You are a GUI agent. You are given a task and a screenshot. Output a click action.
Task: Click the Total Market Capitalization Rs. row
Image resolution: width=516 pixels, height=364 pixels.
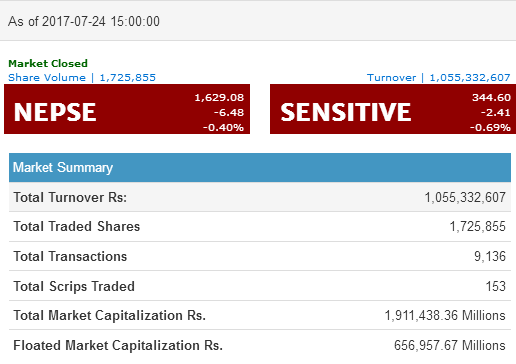point(260,315)
